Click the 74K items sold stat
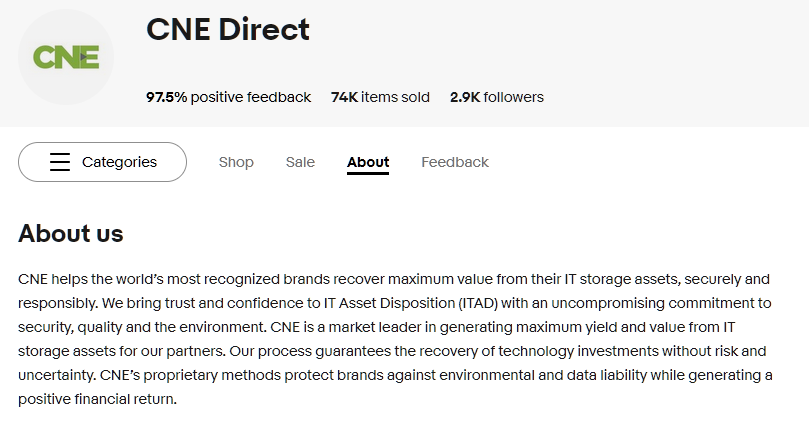 (380, 97)
